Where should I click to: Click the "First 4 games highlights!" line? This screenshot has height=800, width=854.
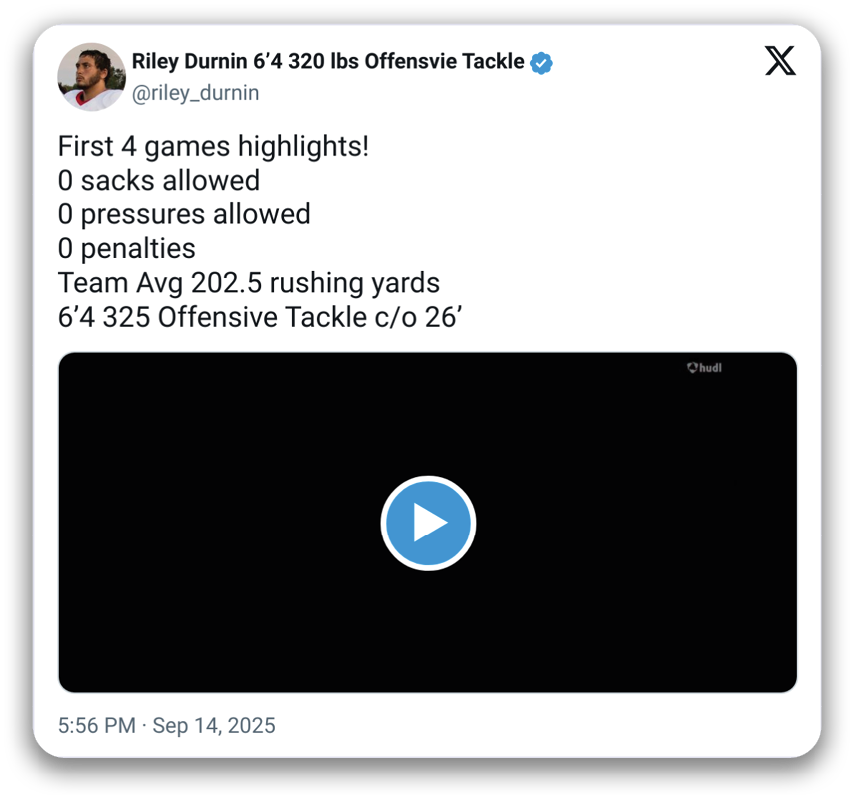(213, 147)
